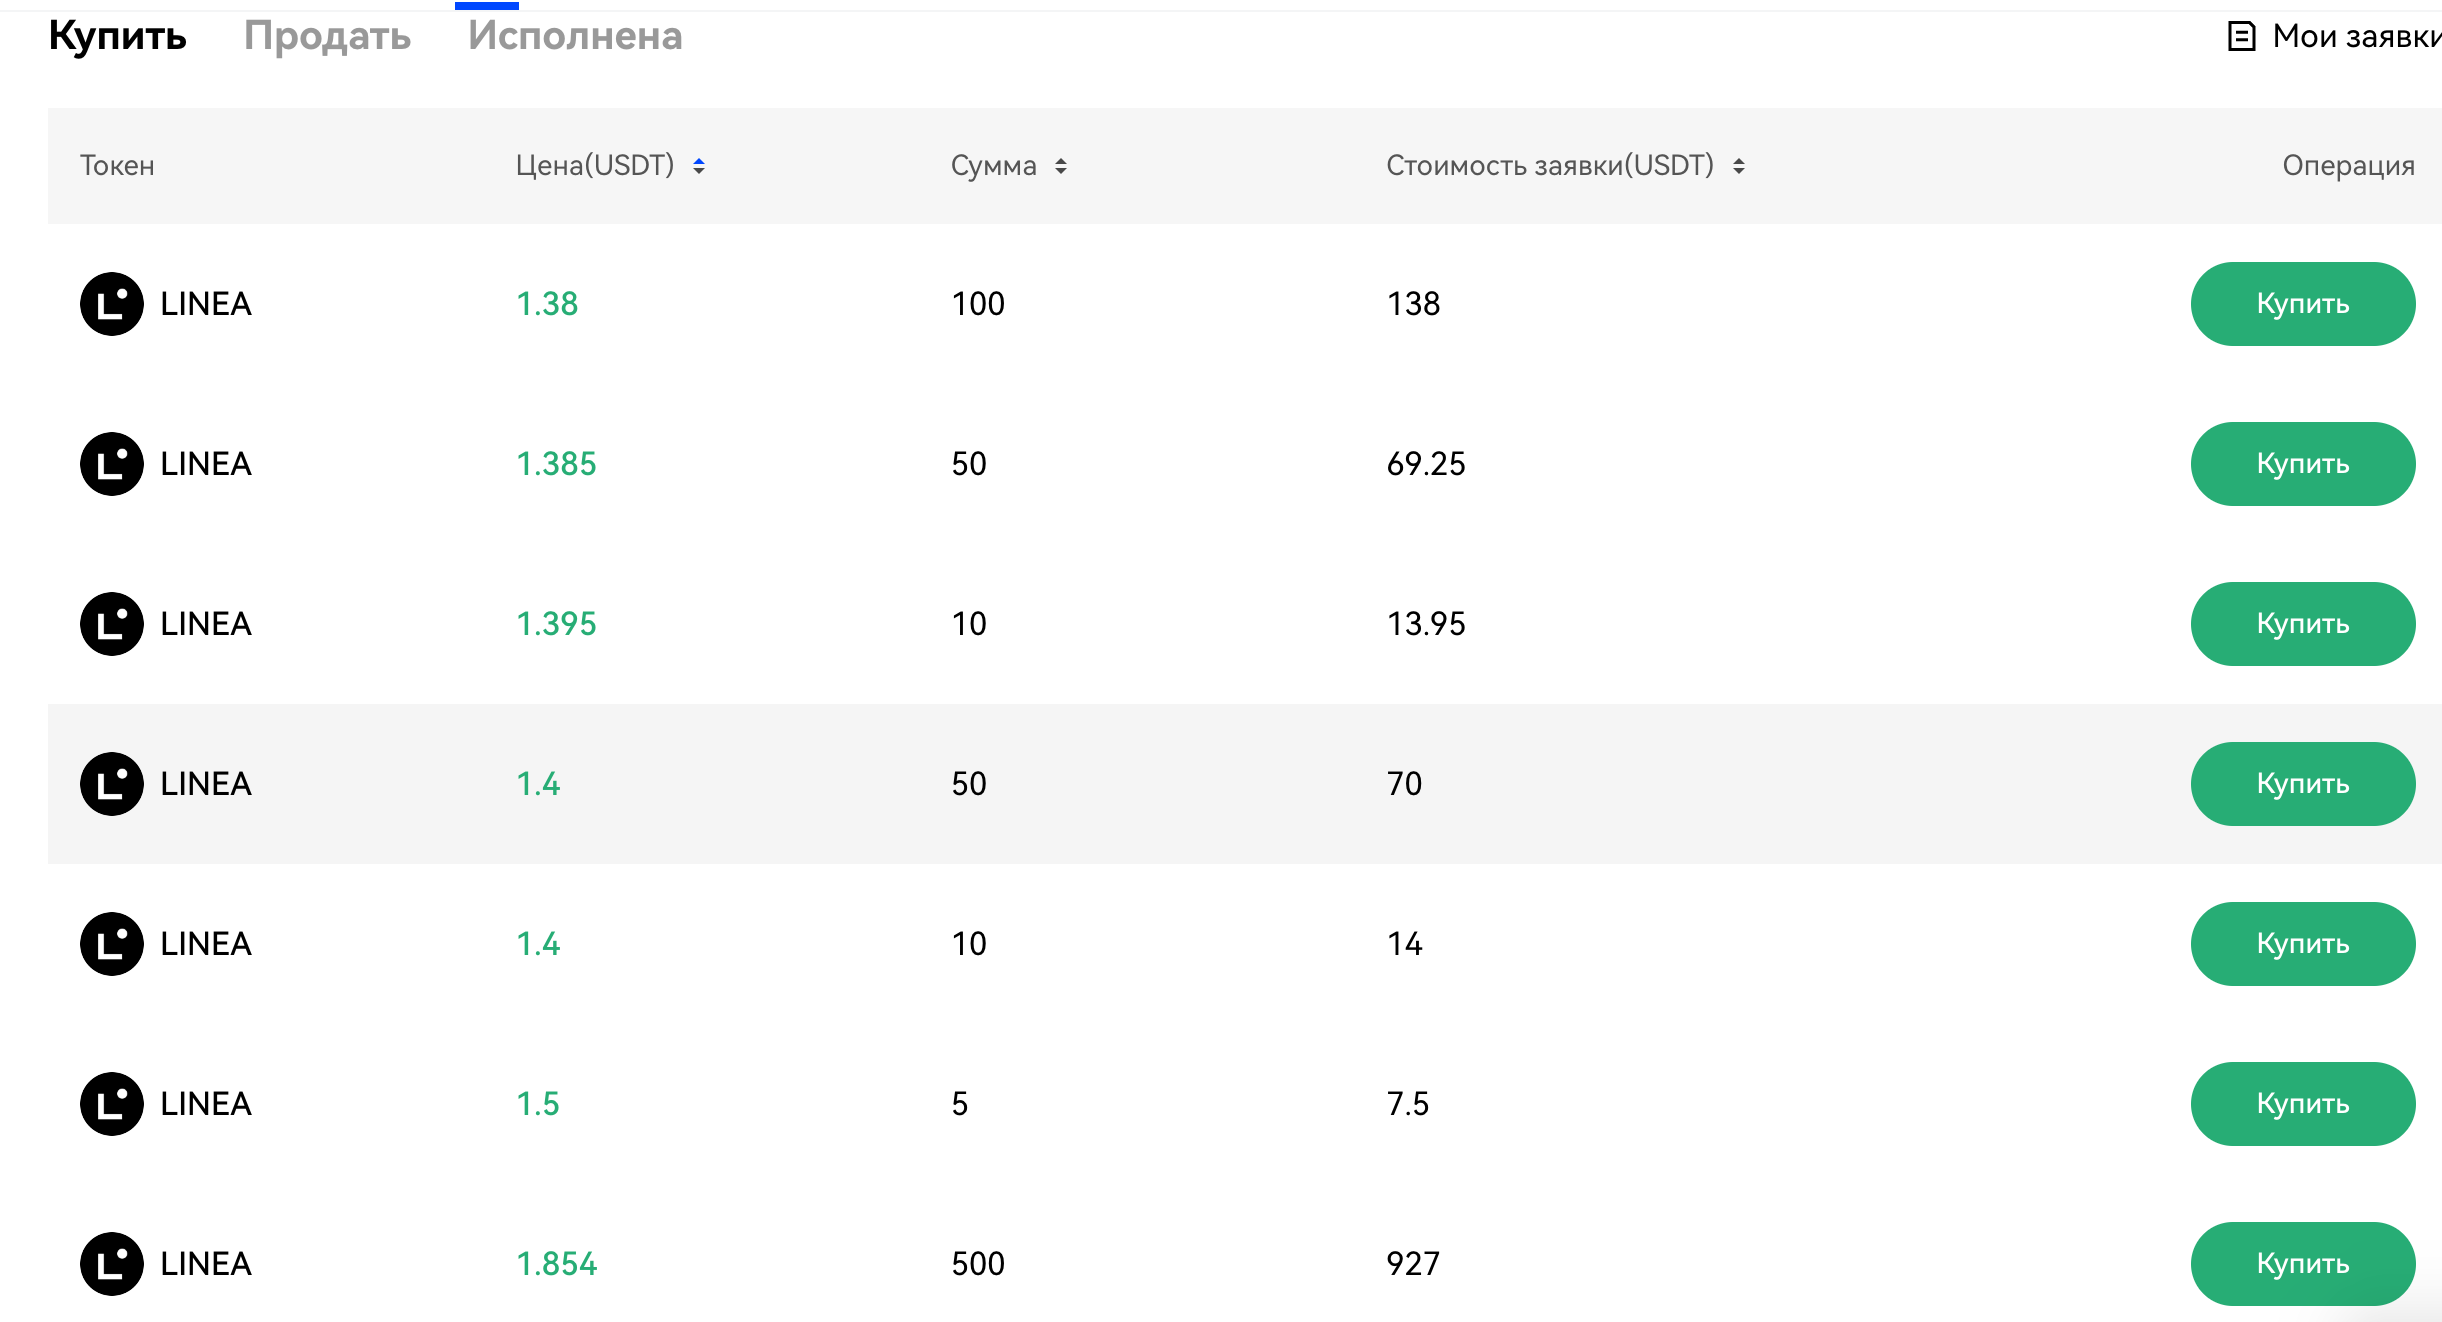Viewport: 2442px width, 1322px height.
Task: Buy LINEA at price 1.5
Action: pos(2303,1104)
